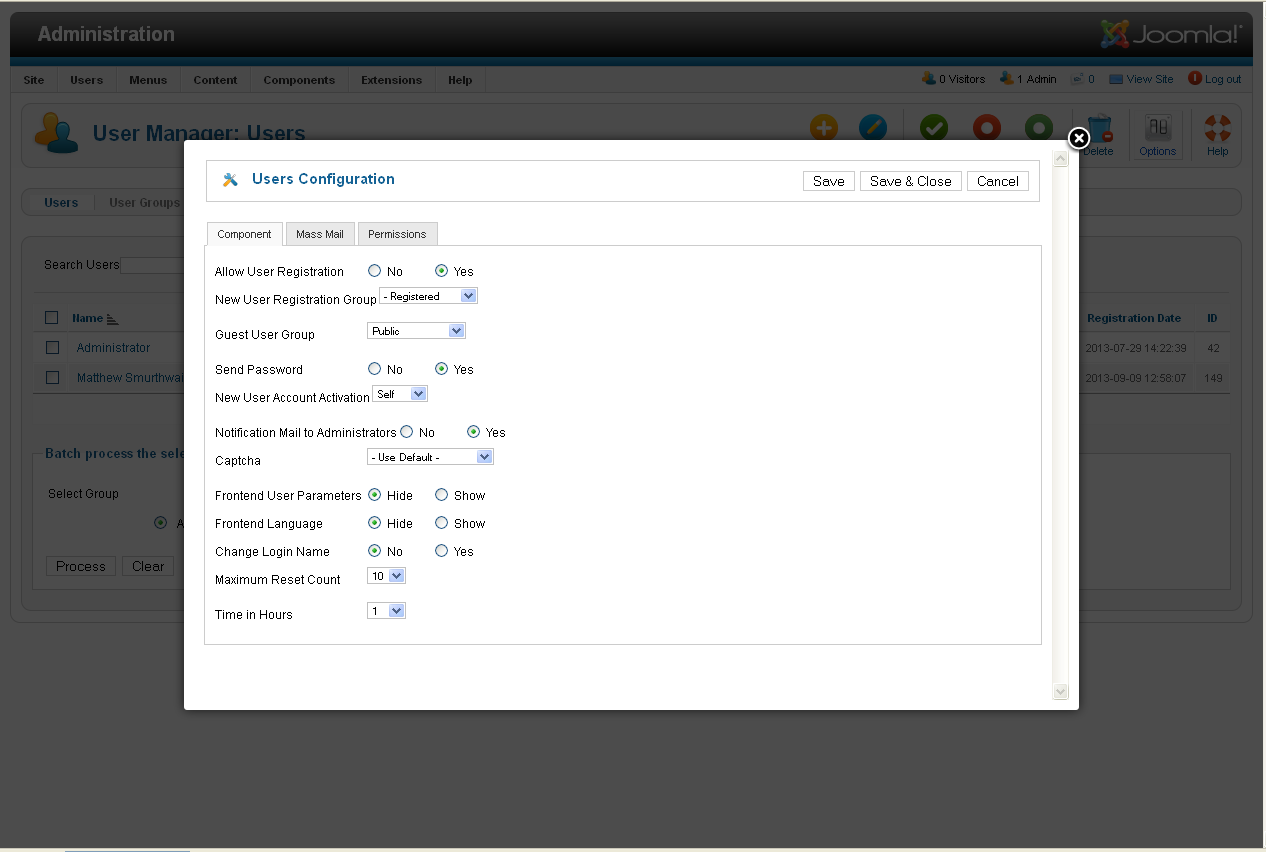Select Show for Frontend Language
Image resolution: width=1268 pixels, height=854 pixels.
(x=441, y=522)
